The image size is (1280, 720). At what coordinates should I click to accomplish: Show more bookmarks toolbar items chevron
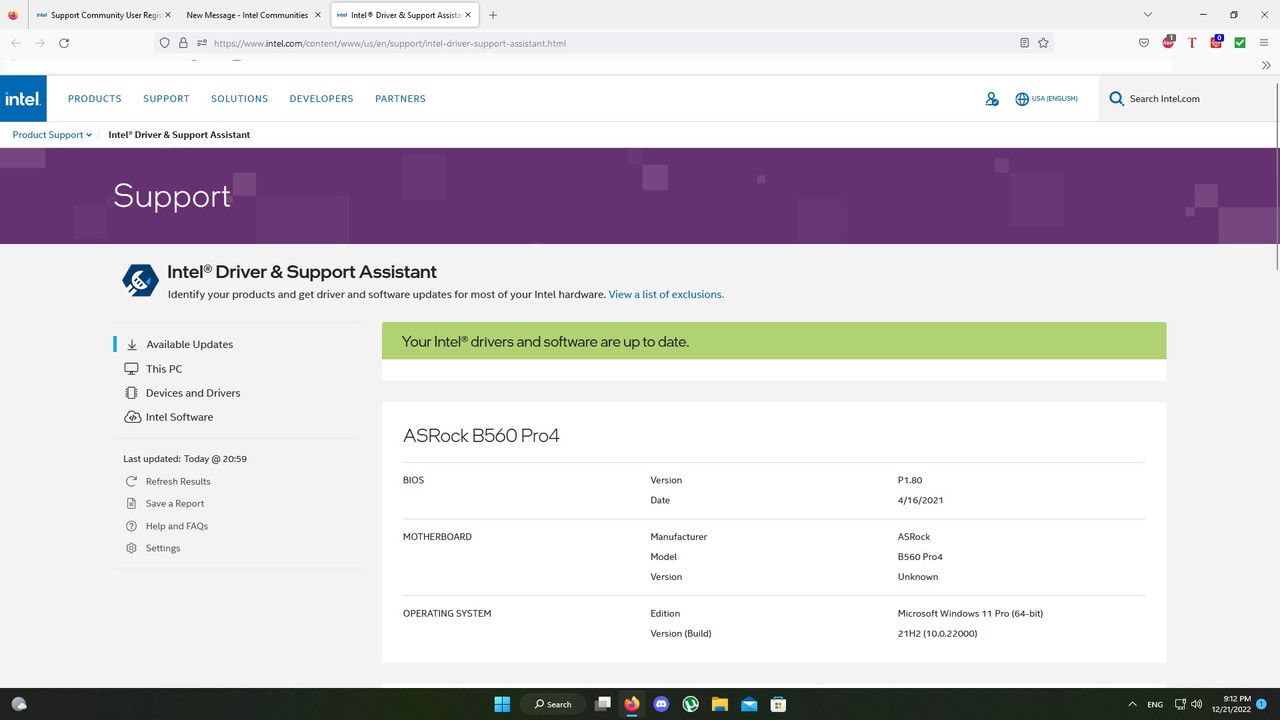pos(1266,65)
